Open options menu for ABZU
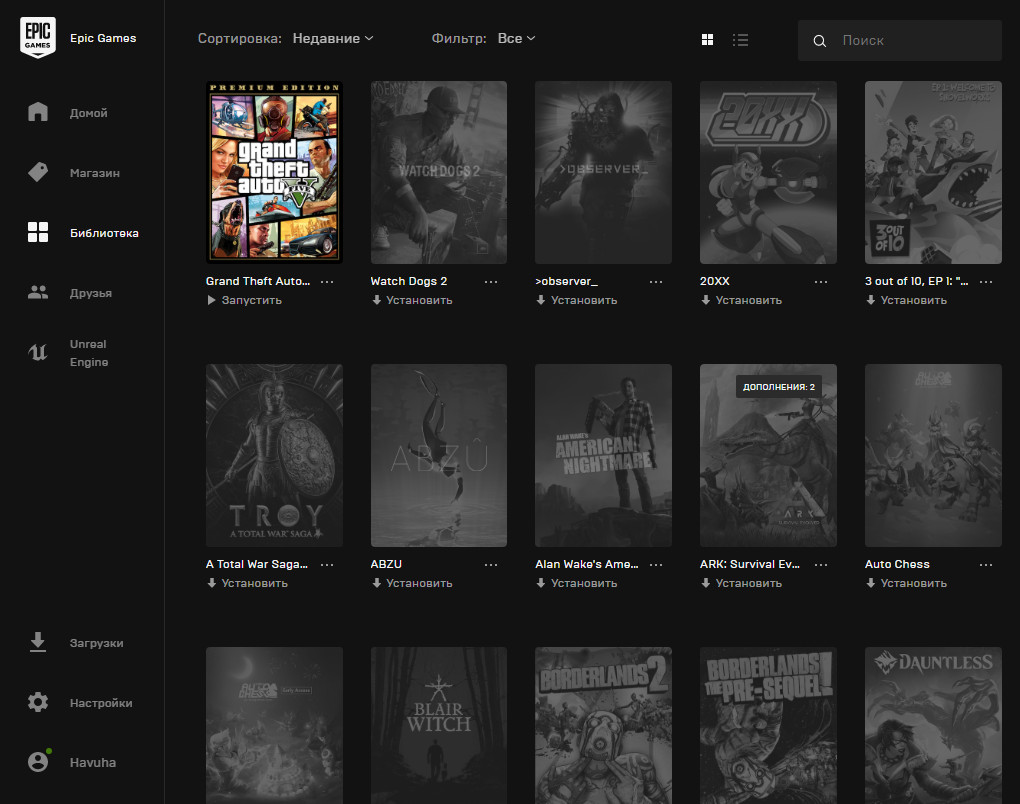The height and width of the screenshot is (804, 1020). (x=491, y=565)
